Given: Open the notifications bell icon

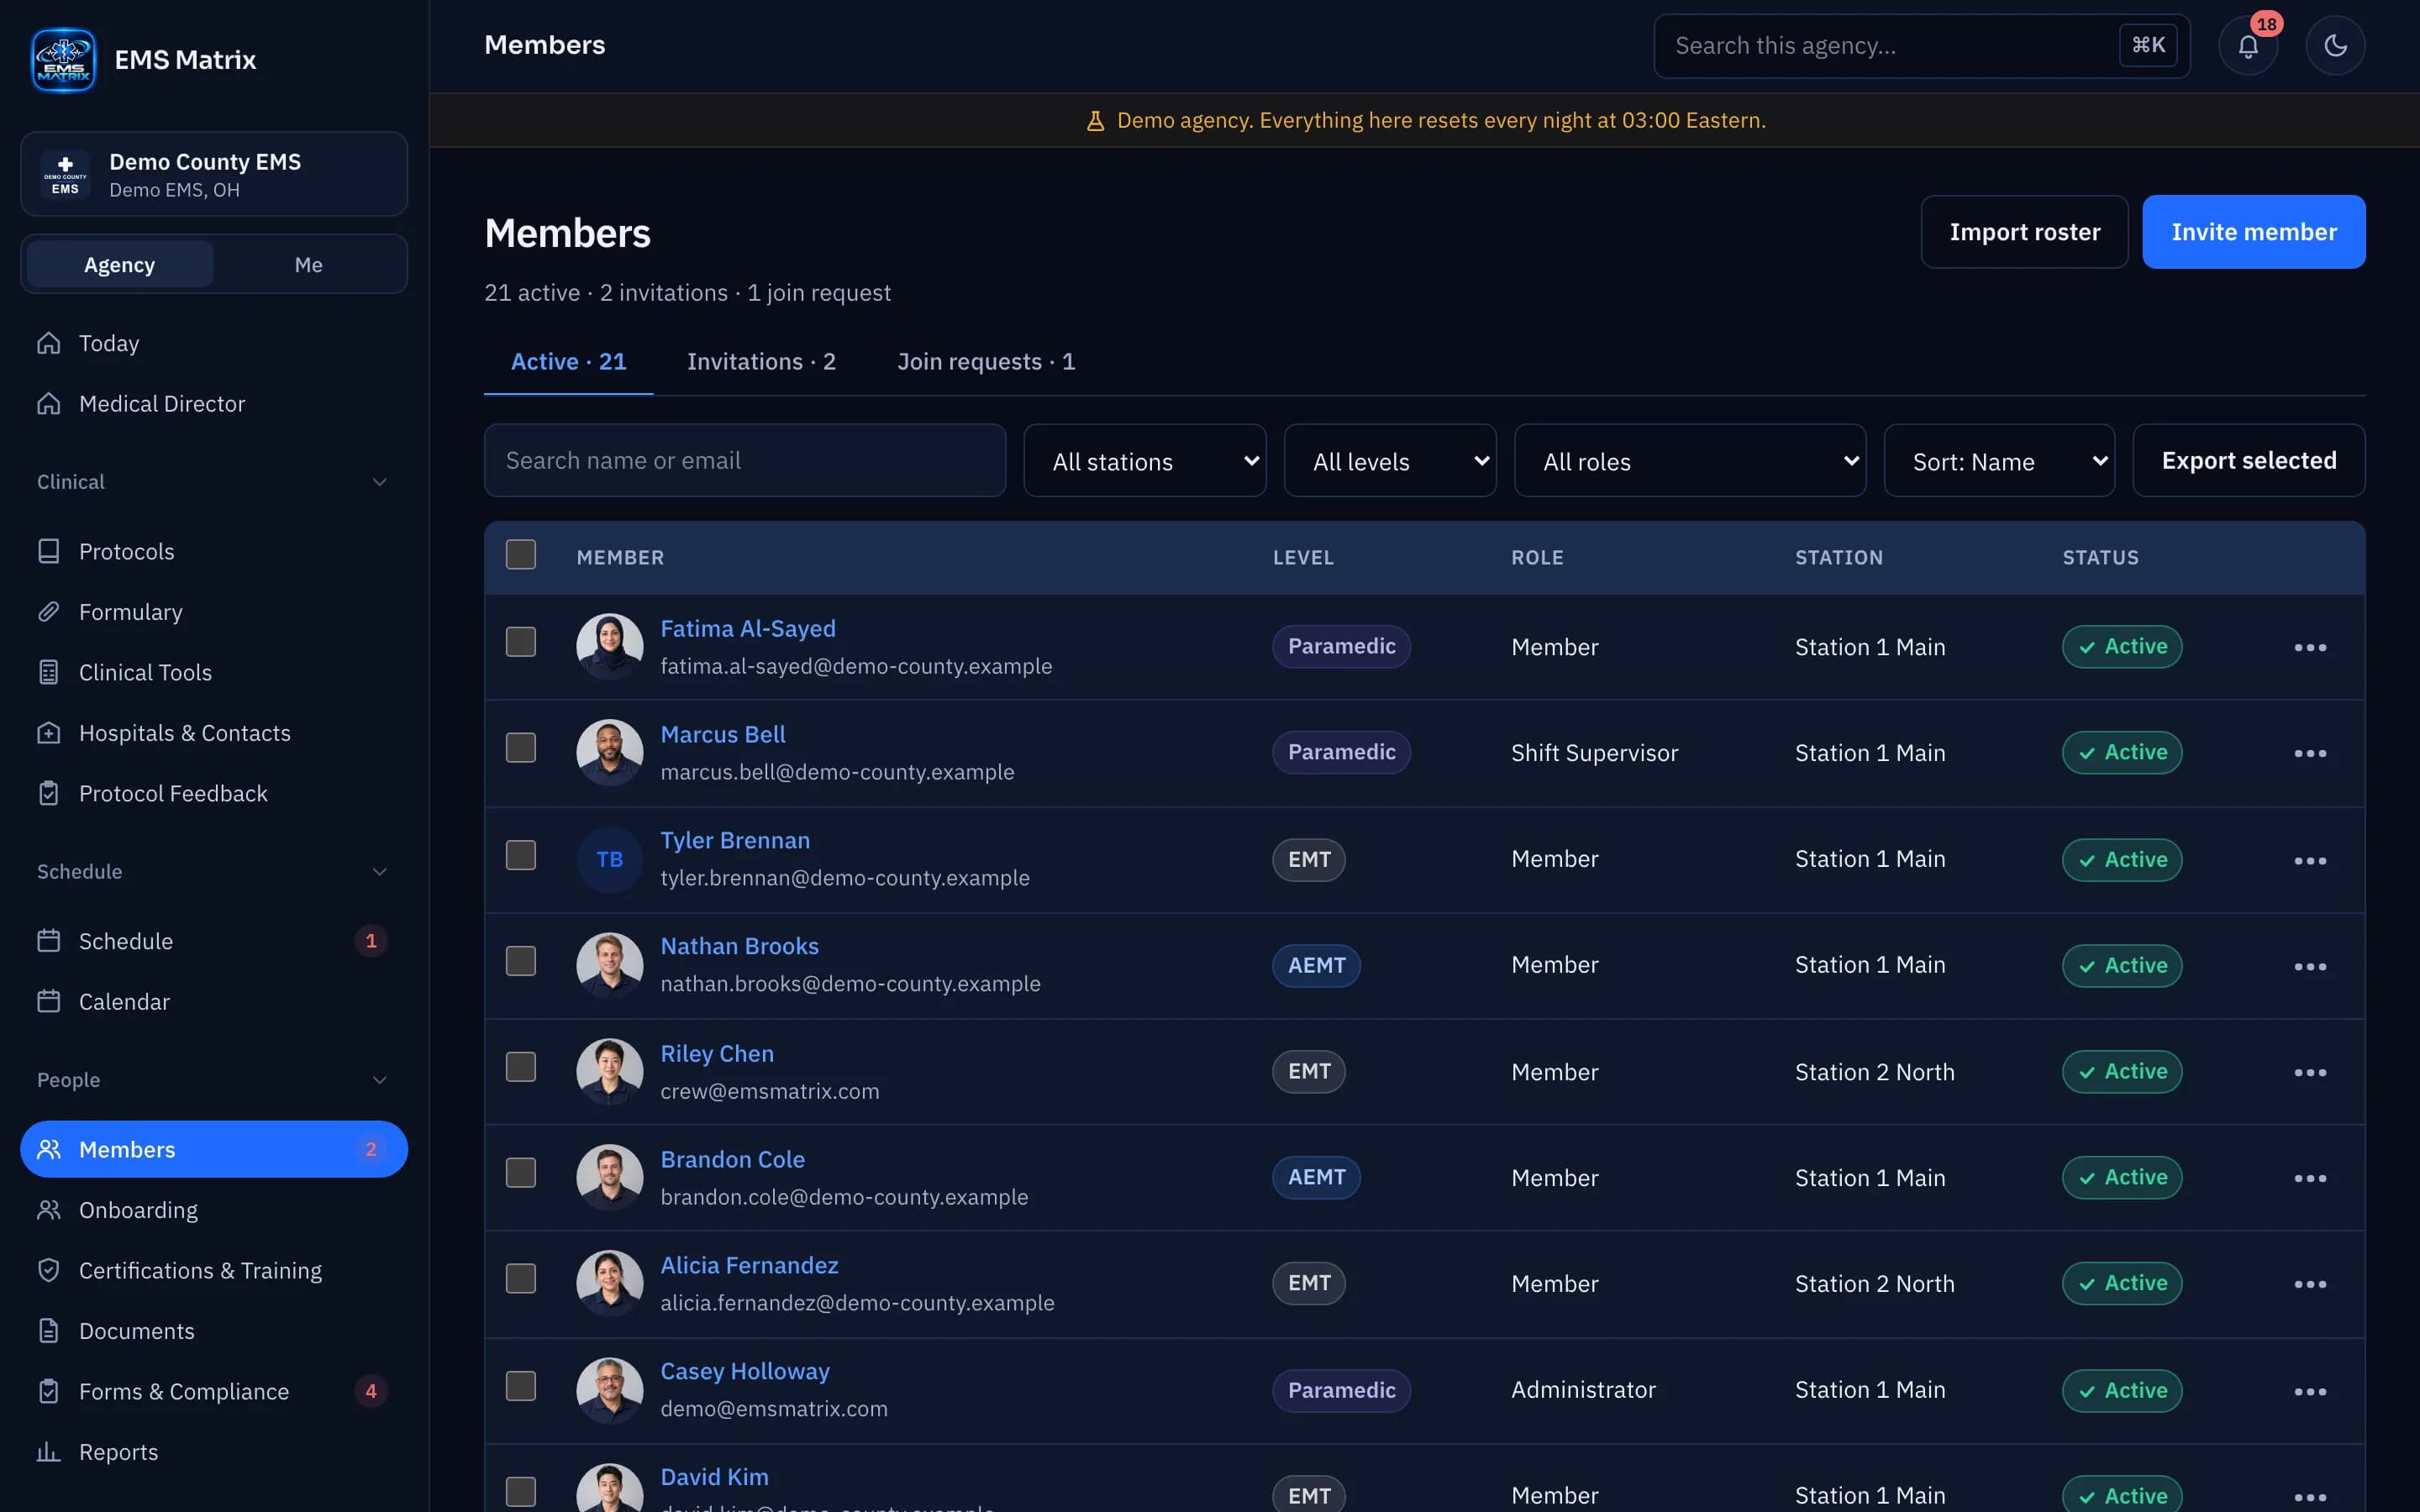Looking at the screenshot, I should tap(2248, 46).
